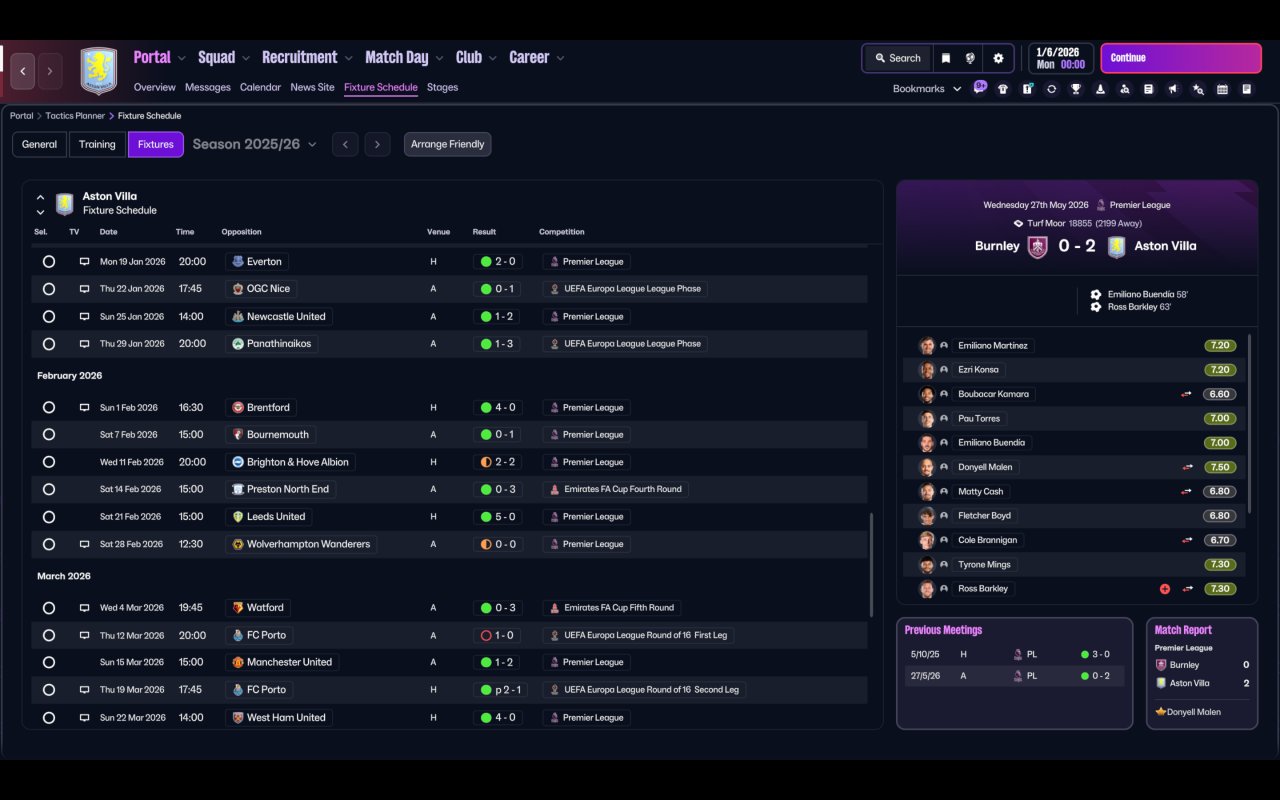Screen dimensions: 1280x800
Task: Click the globe world icon in top bar
Action: click(970, 58)
